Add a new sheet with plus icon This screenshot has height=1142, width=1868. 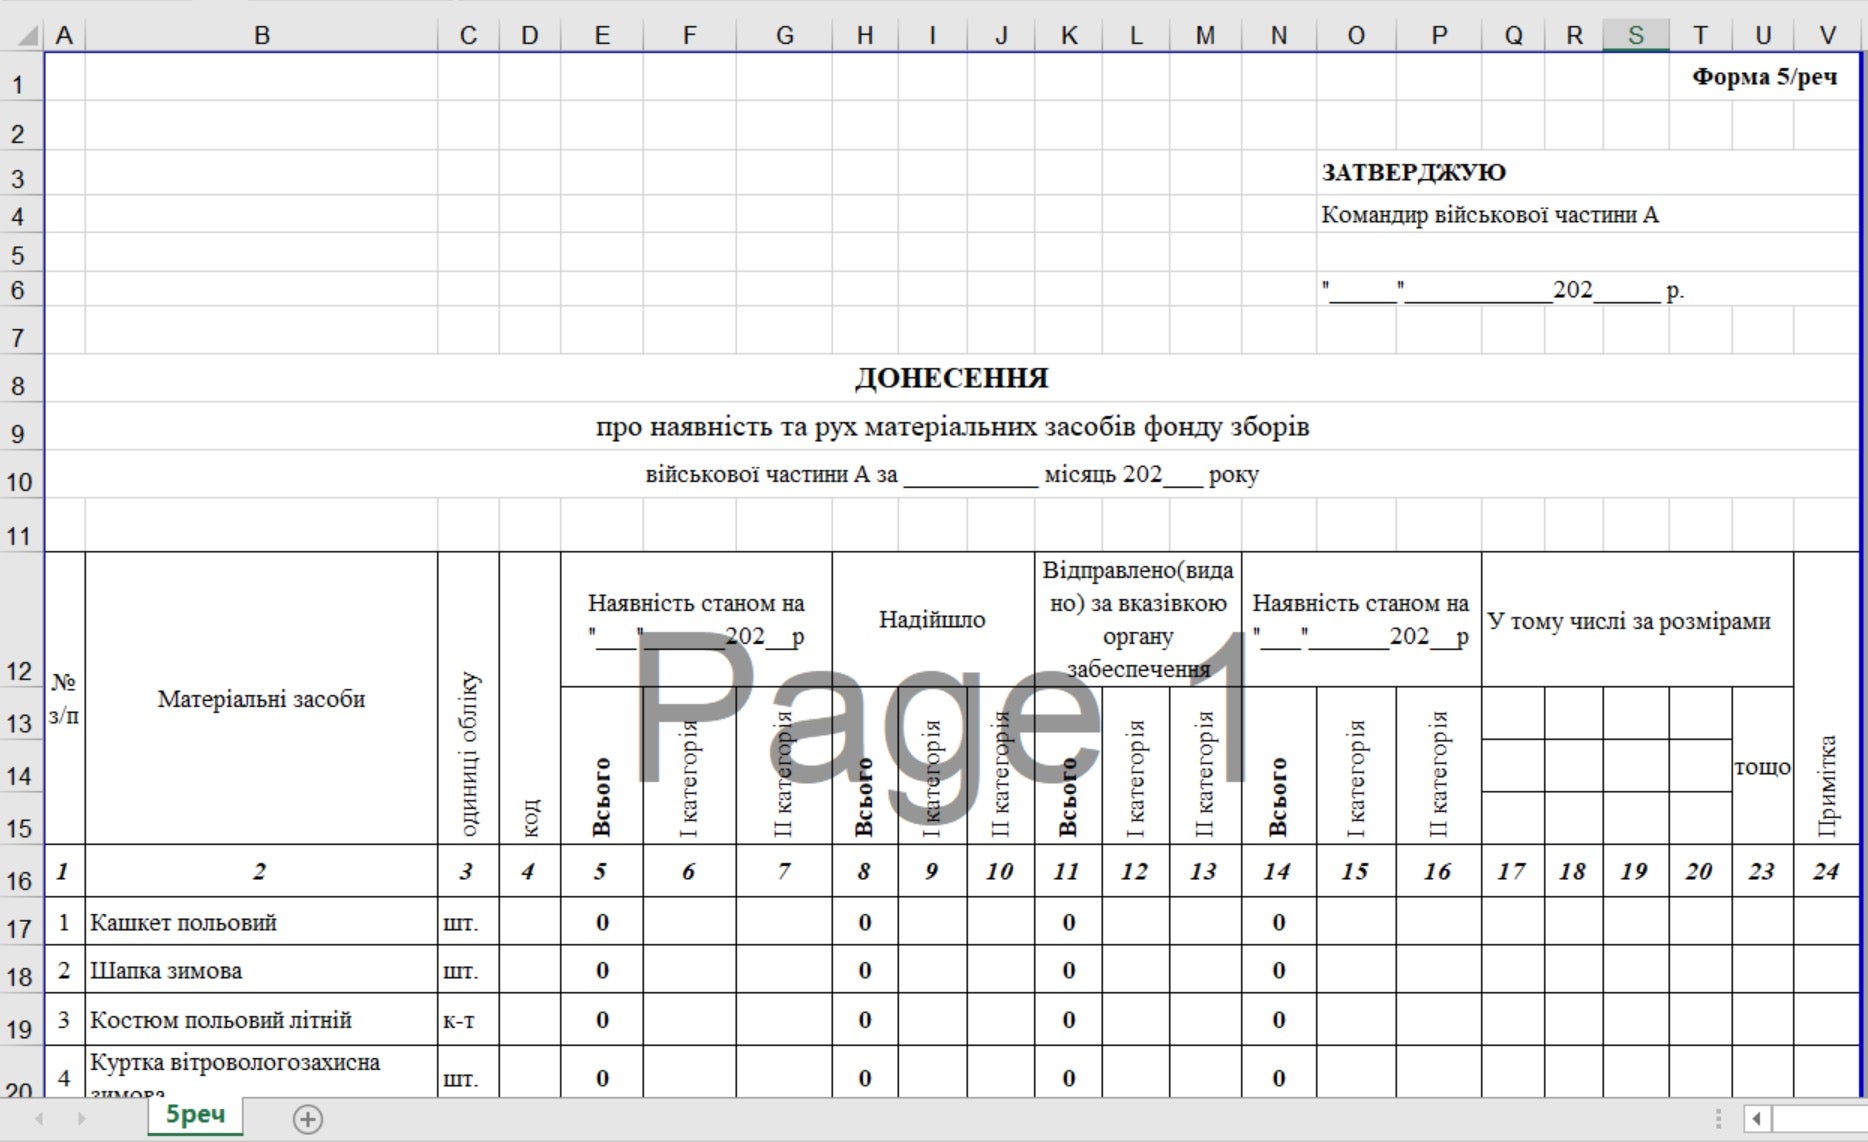(x=307, y=1119)
